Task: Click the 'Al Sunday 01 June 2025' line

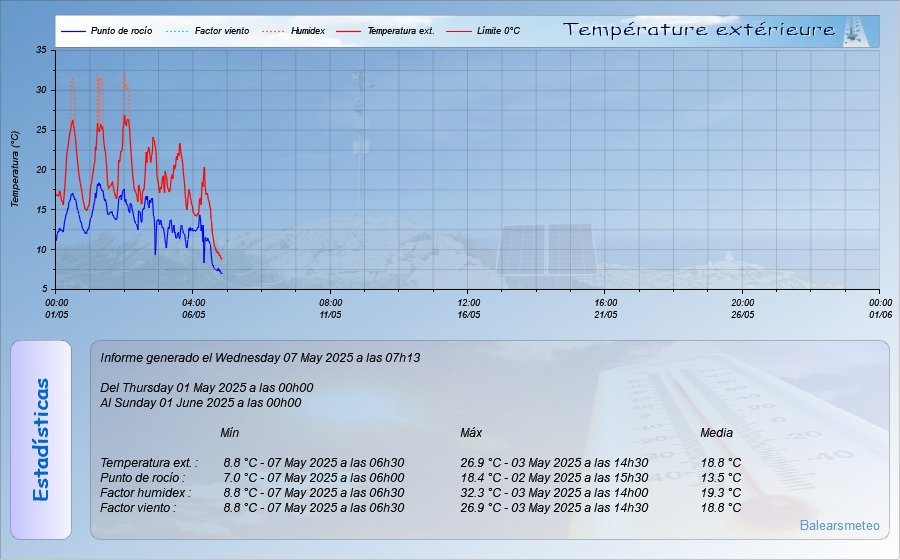Action: 200,403
